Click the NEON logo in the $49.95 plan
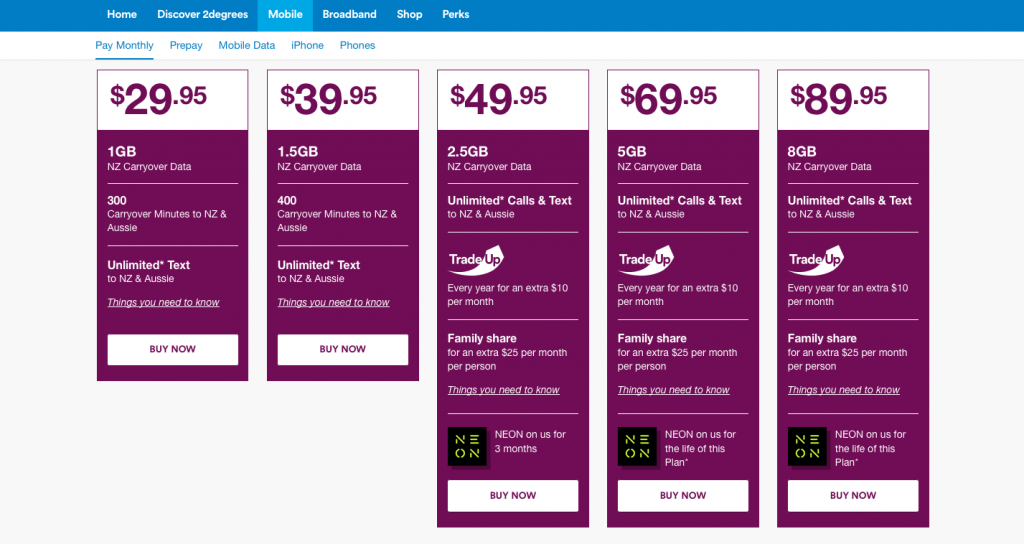The width and height of the screenshot is (1024, 544). coord(467,446)
